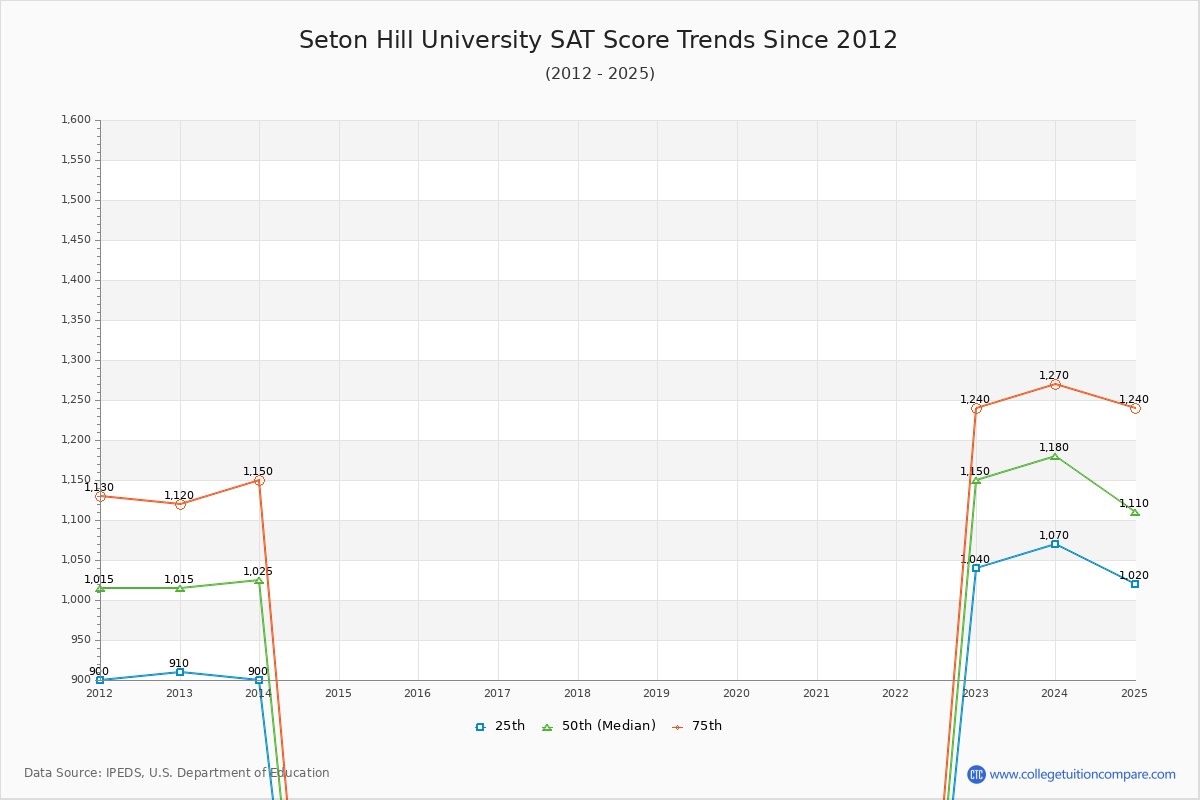Select the 2012 median marker 1,015
The image size is (1200, 800).
point(100,588)
